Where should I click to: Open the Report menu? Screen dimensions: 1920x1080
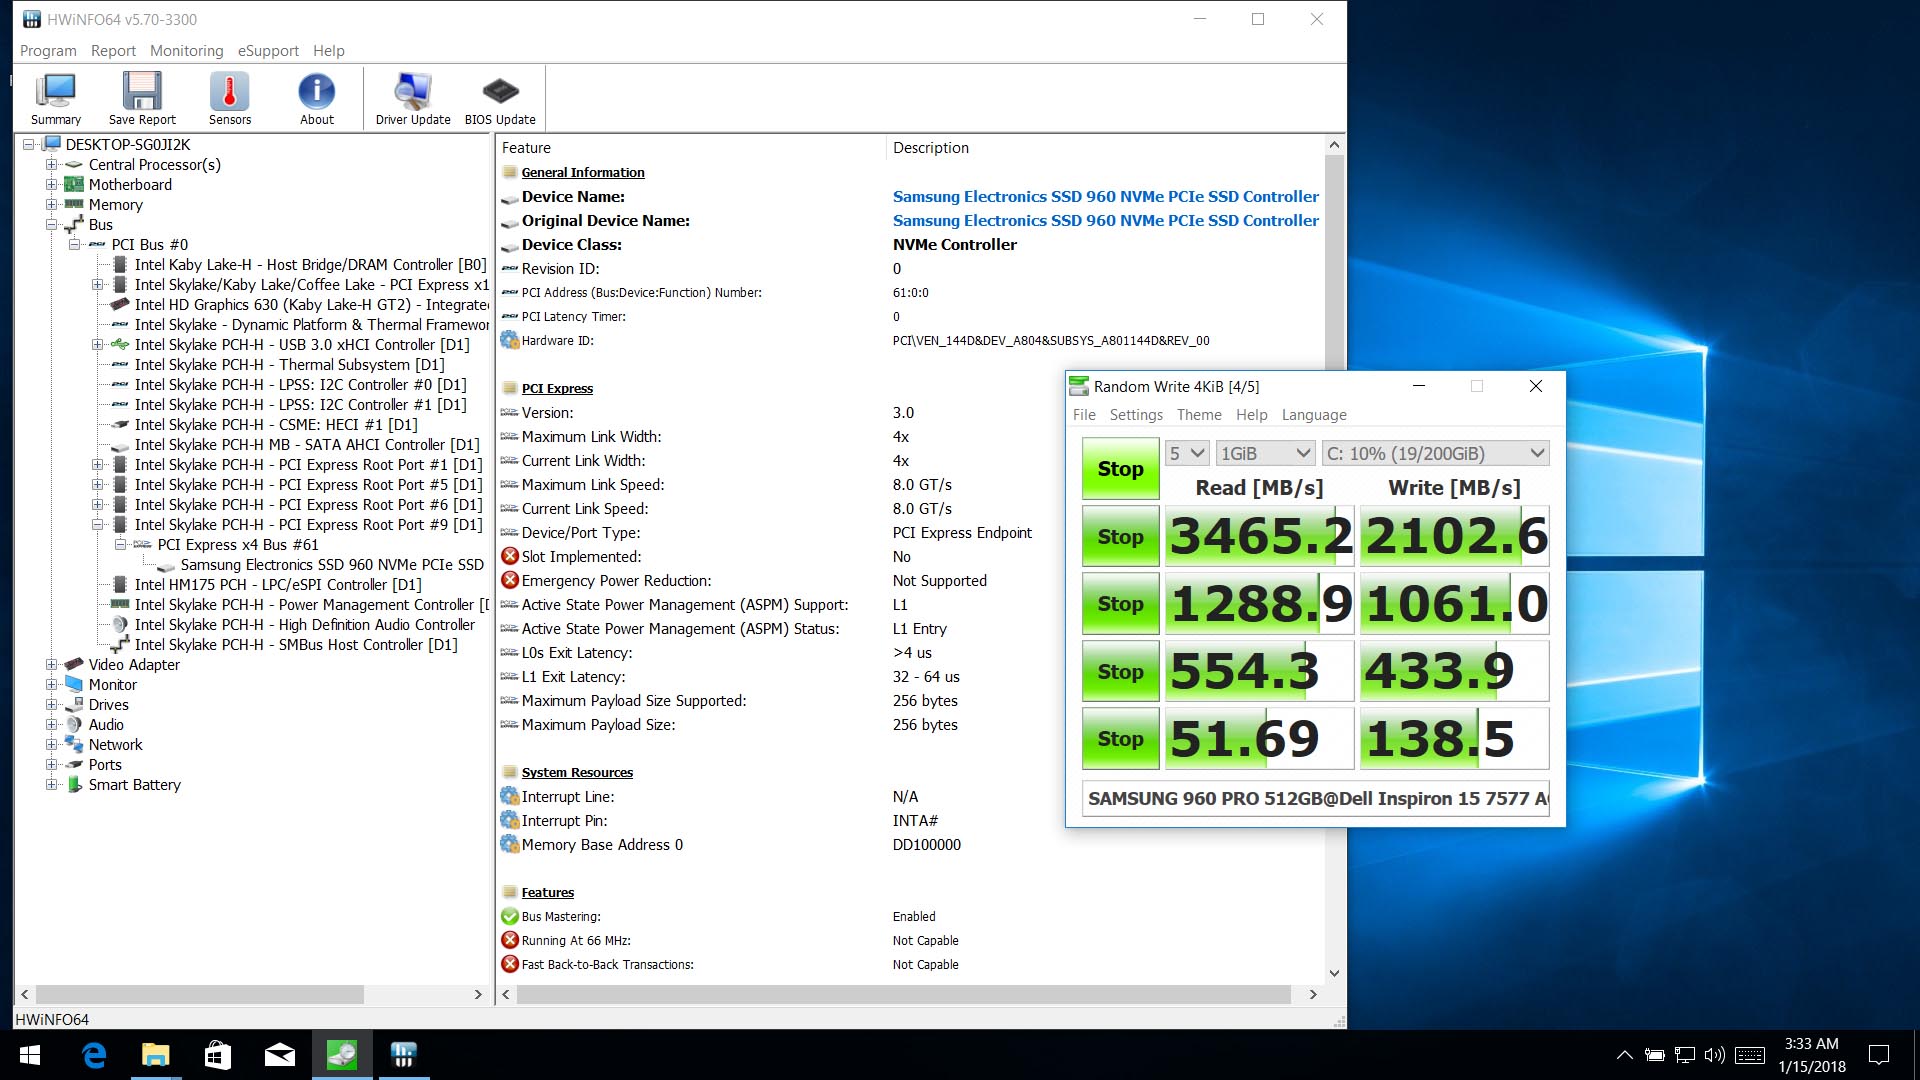113,51
